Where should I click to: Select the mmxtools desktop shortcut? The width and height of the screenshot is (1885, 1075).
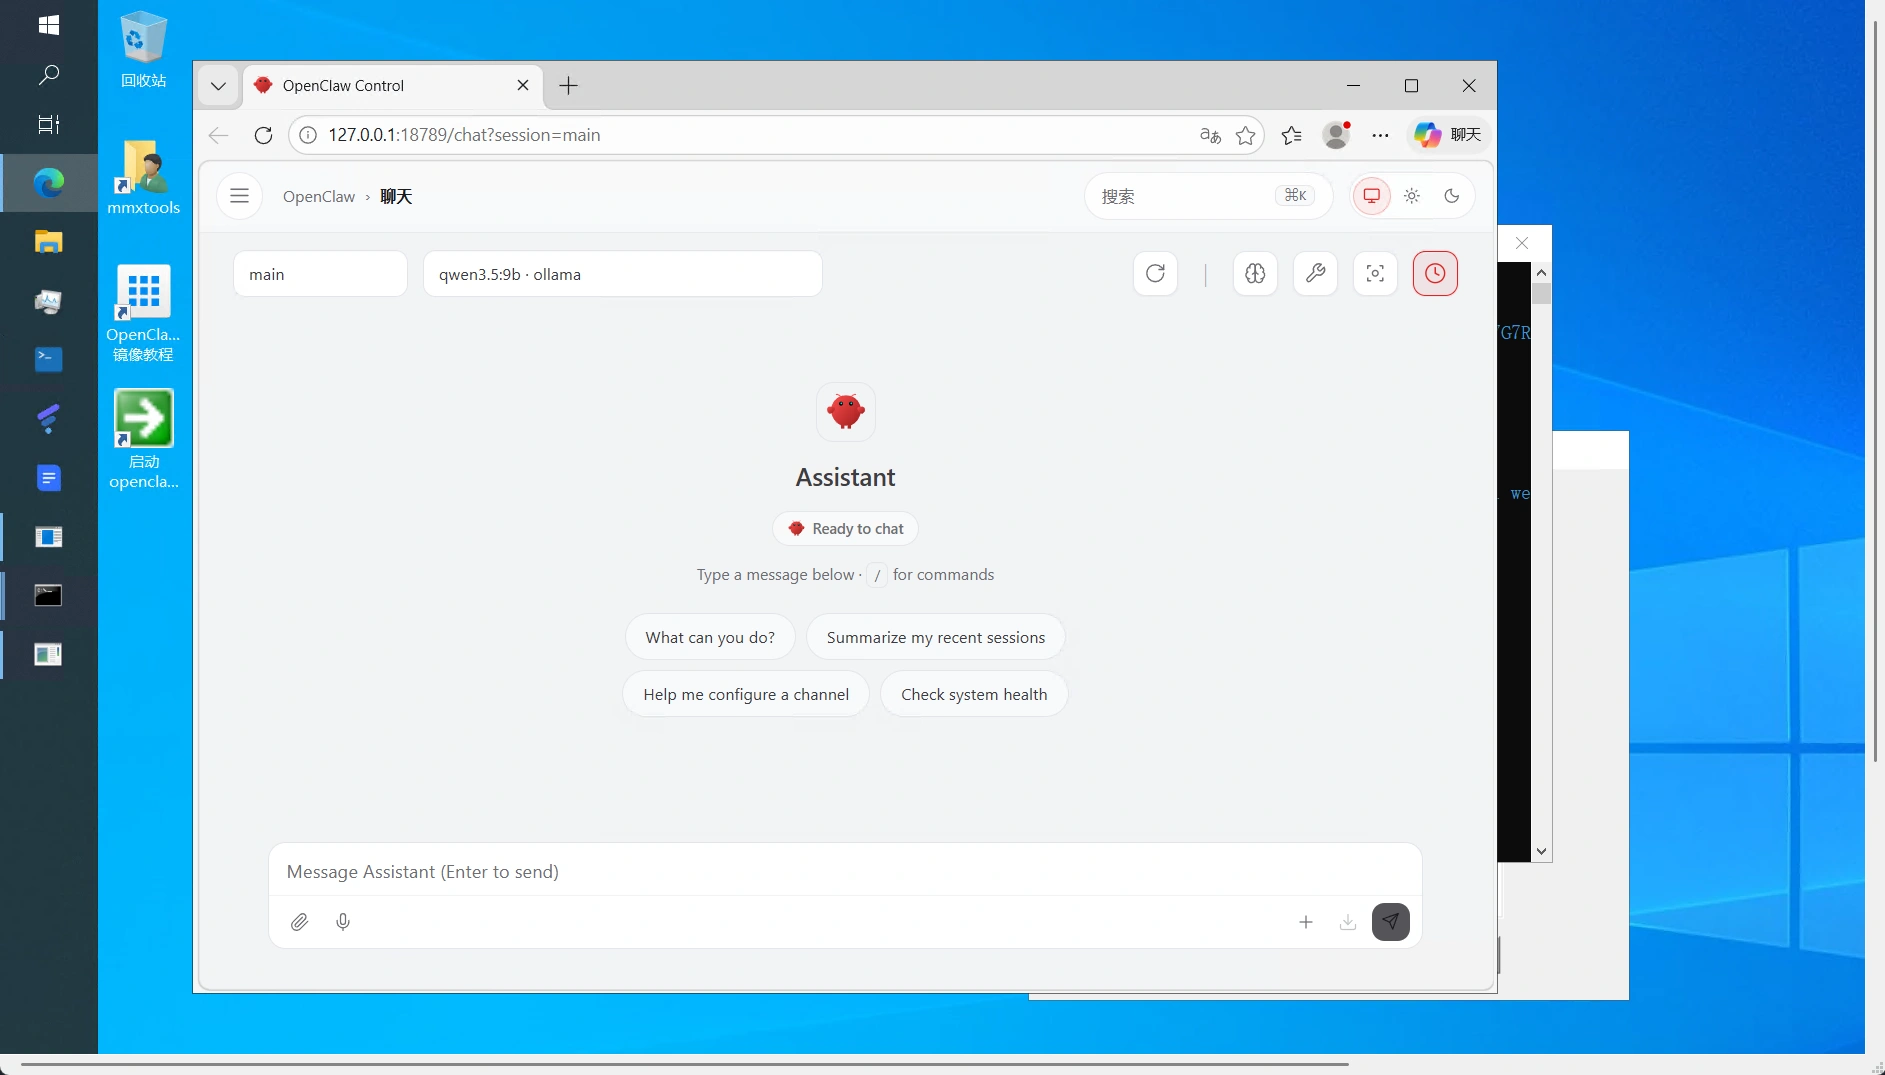[x=143, y=177]
